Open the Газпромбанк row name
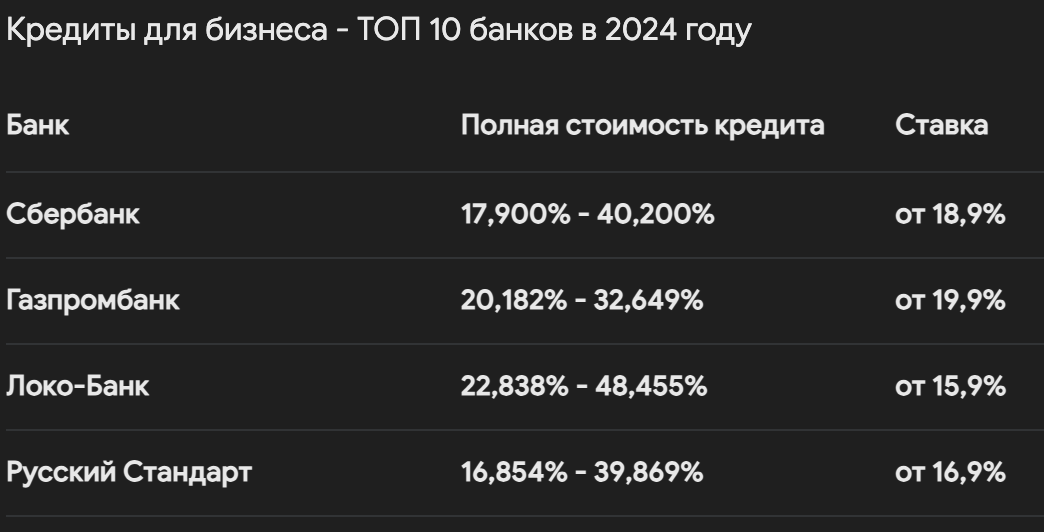The width and height of the screenshot is (1044, 532). [93, 301]
